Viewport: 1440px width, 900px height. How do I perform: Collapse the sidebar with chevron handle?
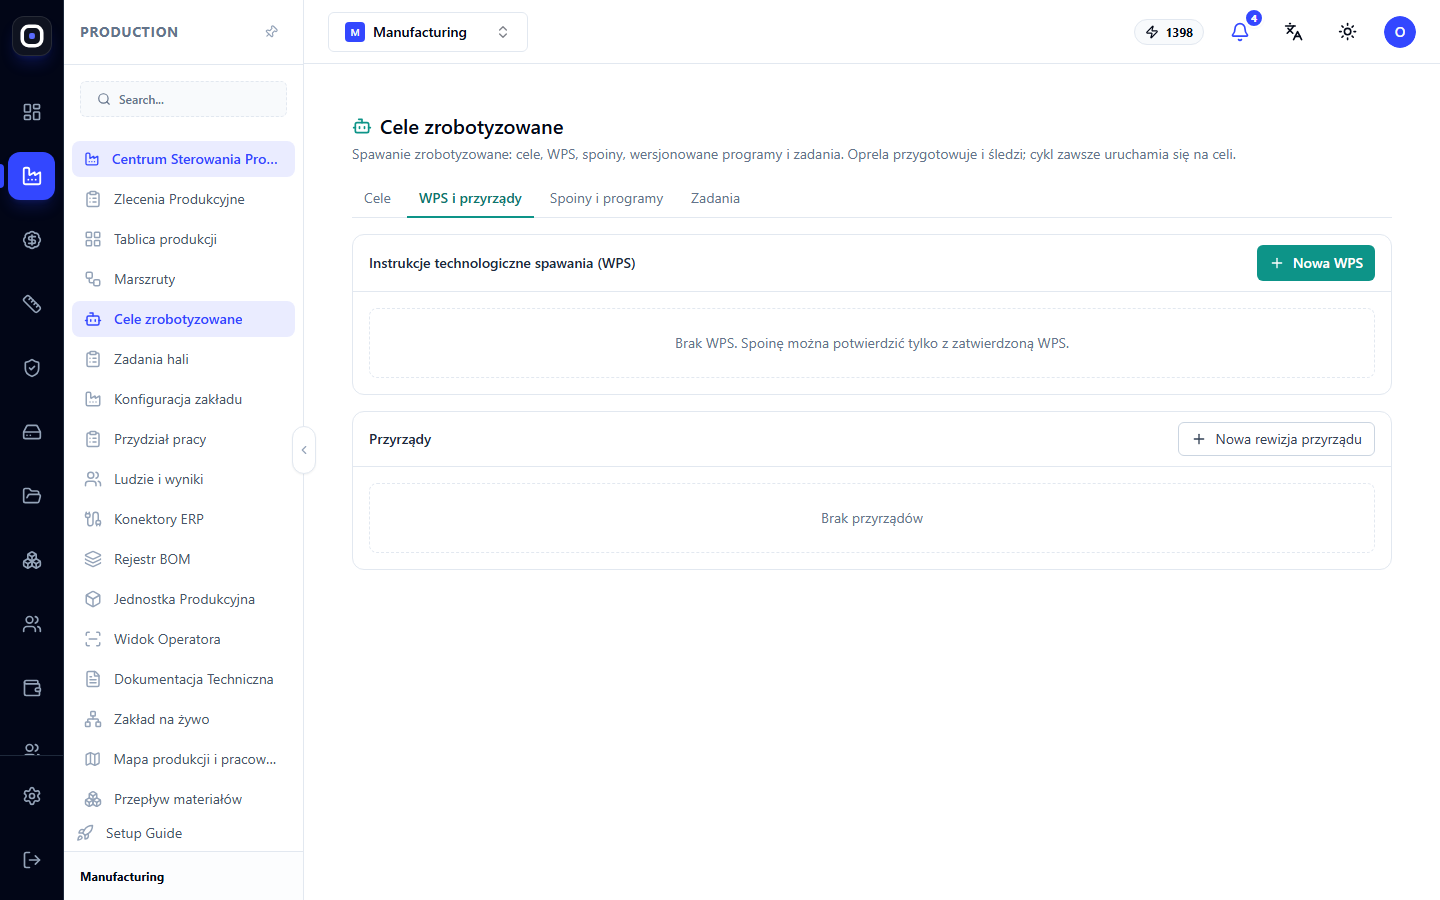[304, 450]
